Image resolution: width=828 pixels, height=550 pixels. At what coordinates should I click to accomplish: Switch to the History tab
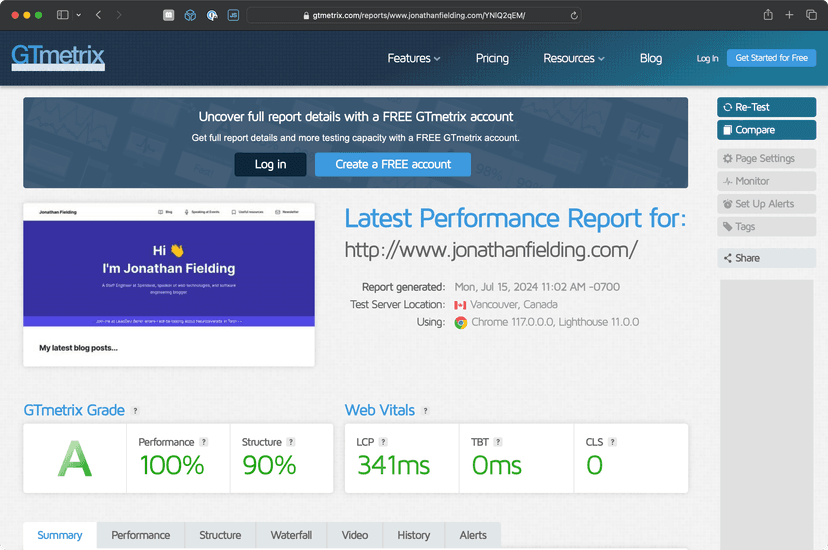pyautogui.click(x=413, y=535)
